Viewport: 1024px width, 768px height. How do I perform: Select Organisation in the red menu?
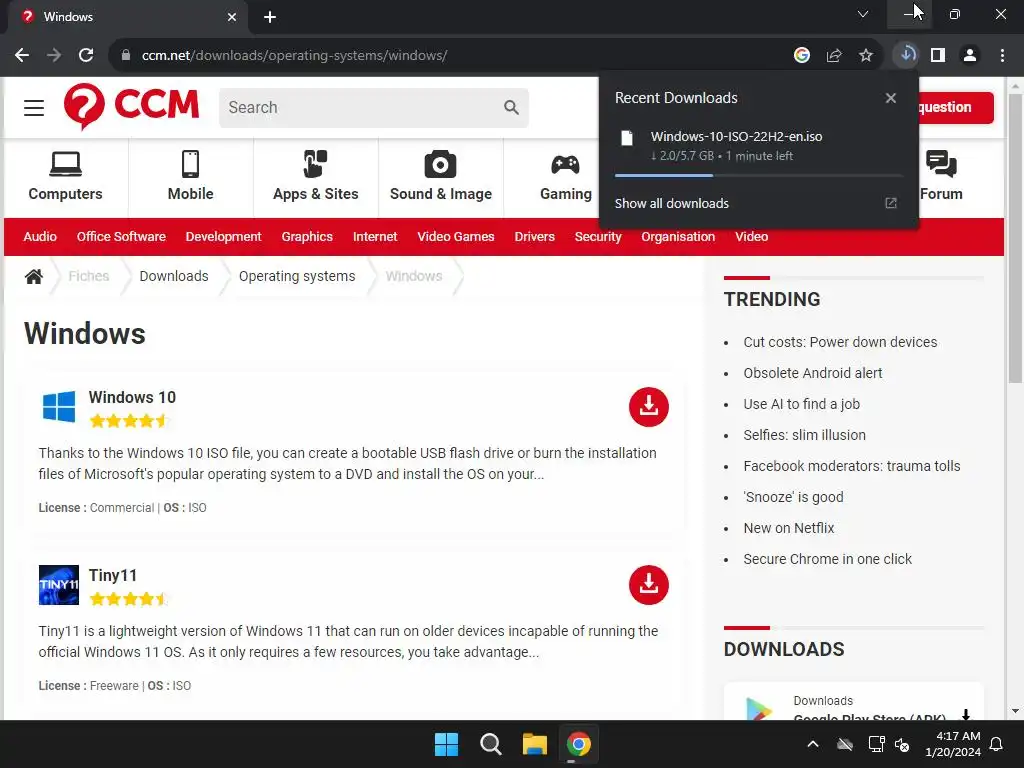tap(678, 236)
